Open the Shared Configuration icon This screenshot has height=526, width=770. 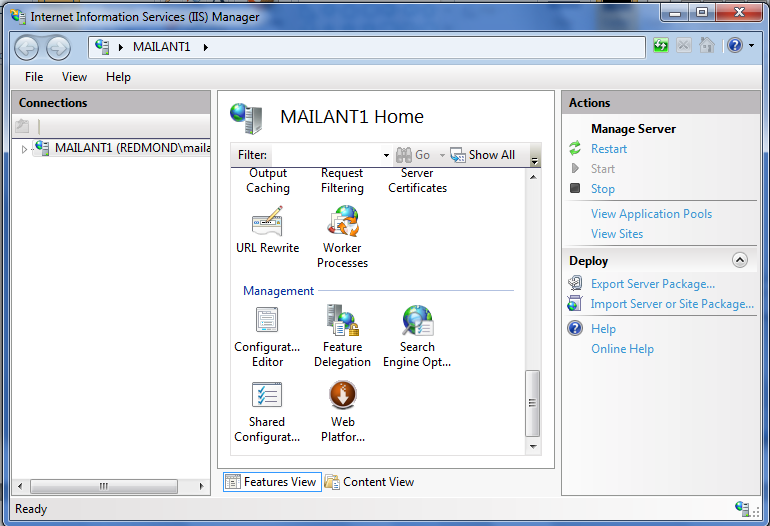(x=267, y=395)
